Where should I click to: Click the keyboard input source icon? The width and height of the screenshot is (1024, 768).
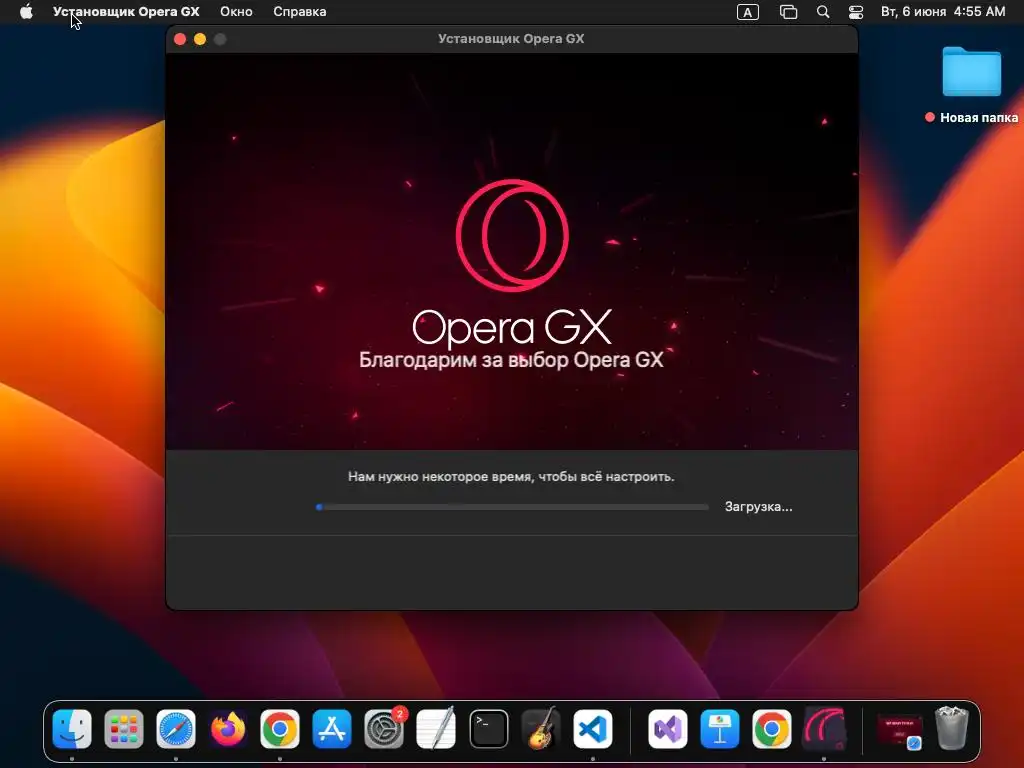tap(748, 12)
